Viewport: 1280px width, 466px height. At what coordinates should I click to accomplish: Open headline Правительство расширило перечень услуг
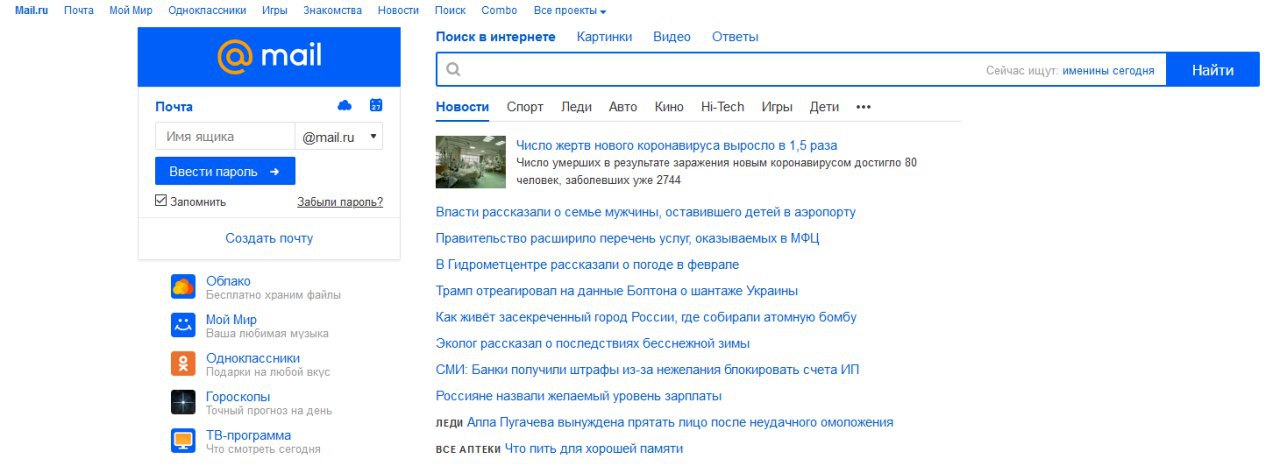[x=628, y=238]
